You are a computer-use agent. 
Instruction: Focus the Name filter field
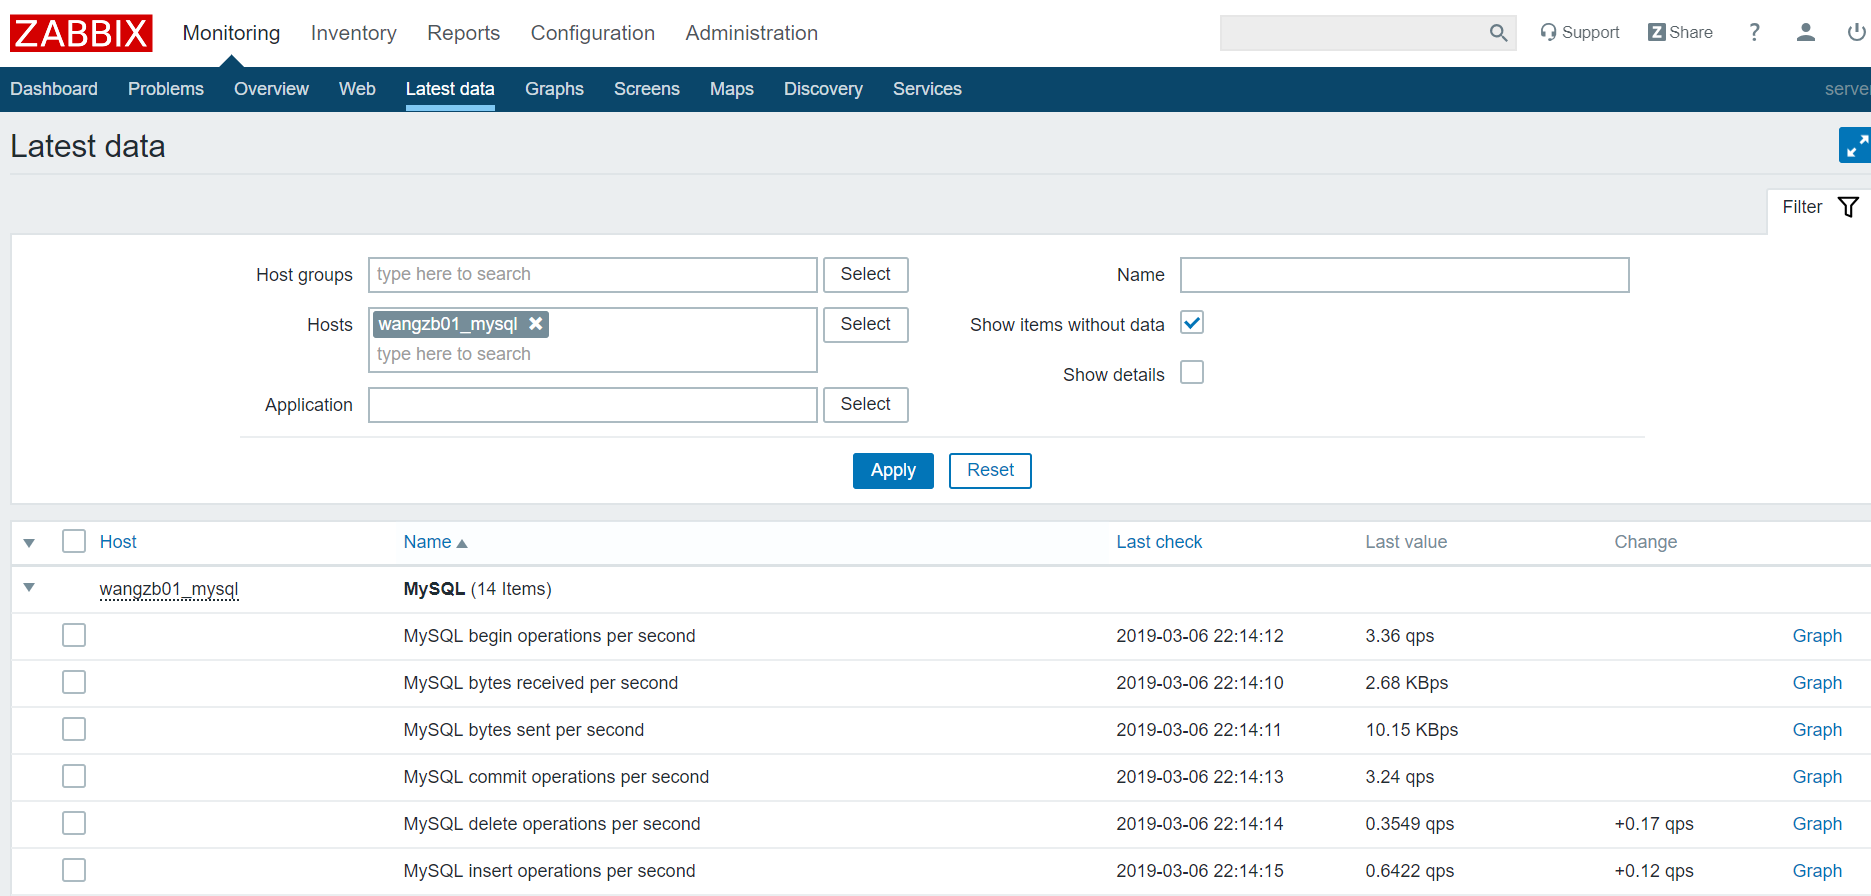pyautogui.click(x=1405, y=275)
